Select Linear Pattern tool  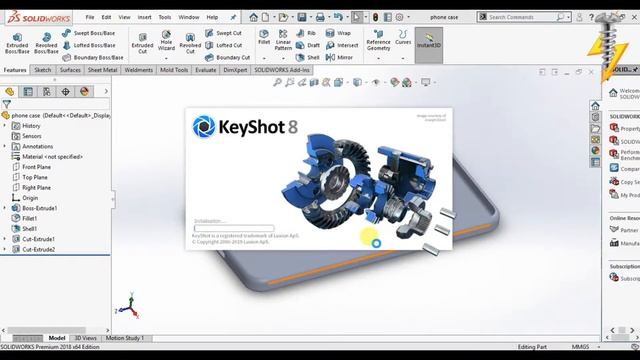click(x=283, y=40)
